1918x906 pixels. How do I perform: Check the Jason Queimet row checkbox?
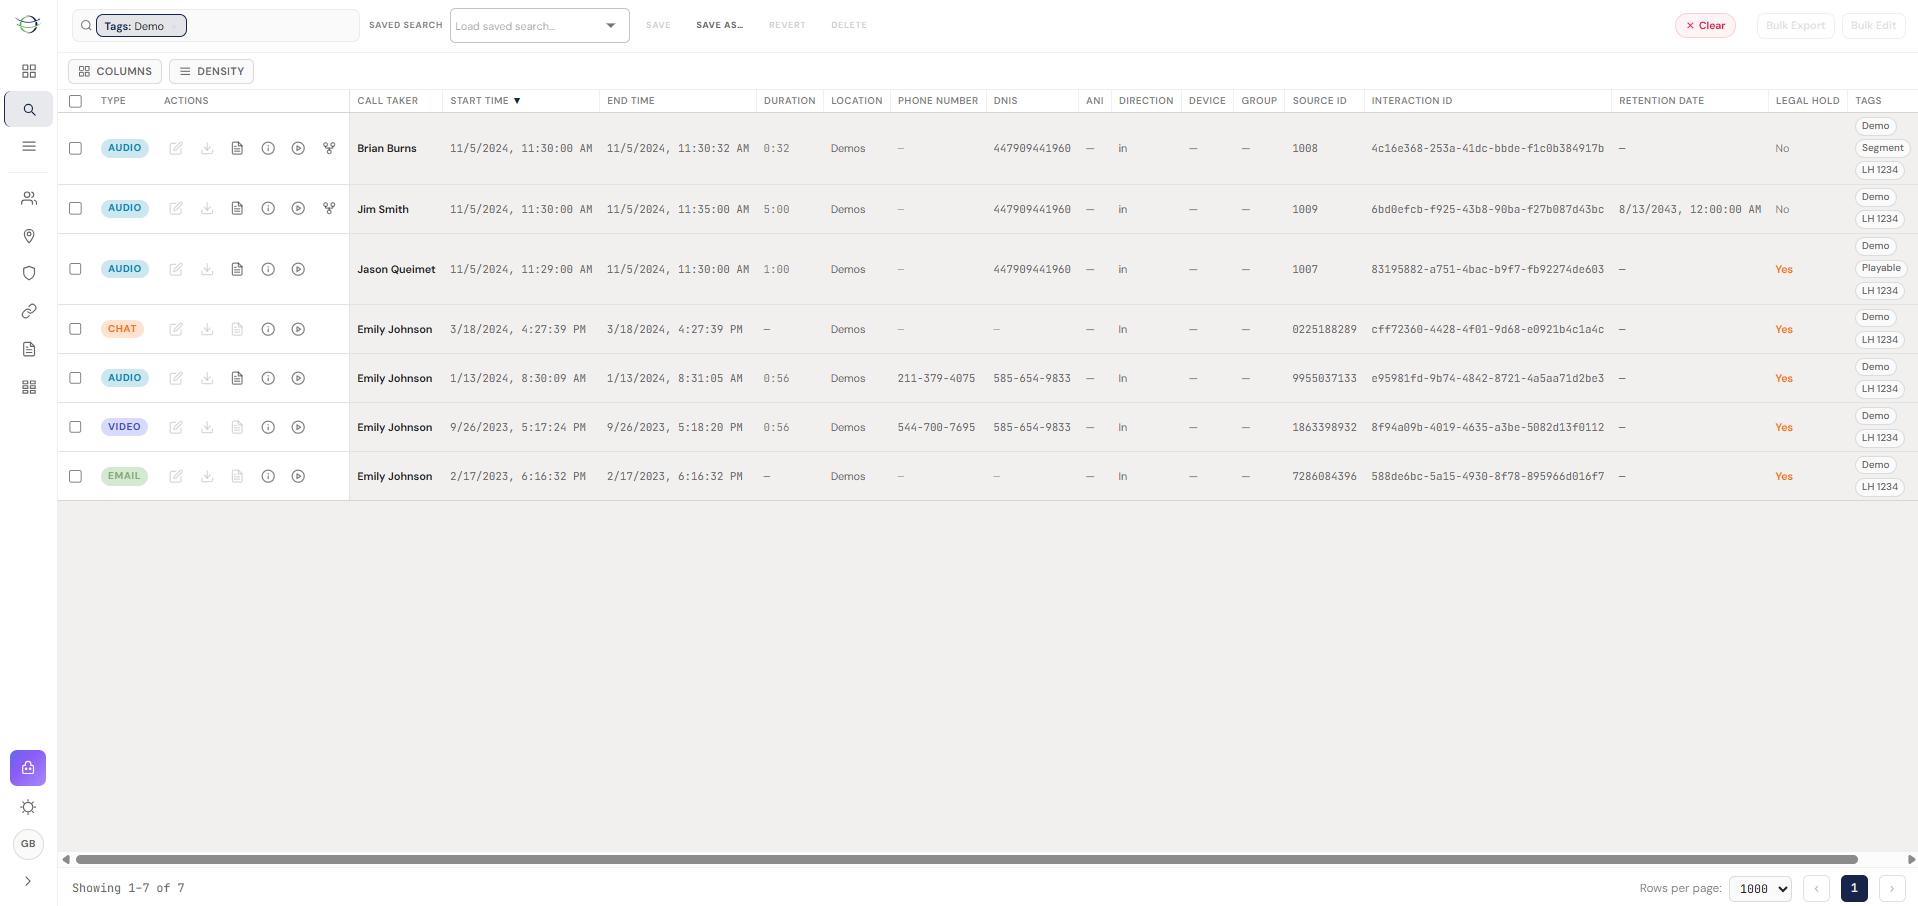point(75,269)
